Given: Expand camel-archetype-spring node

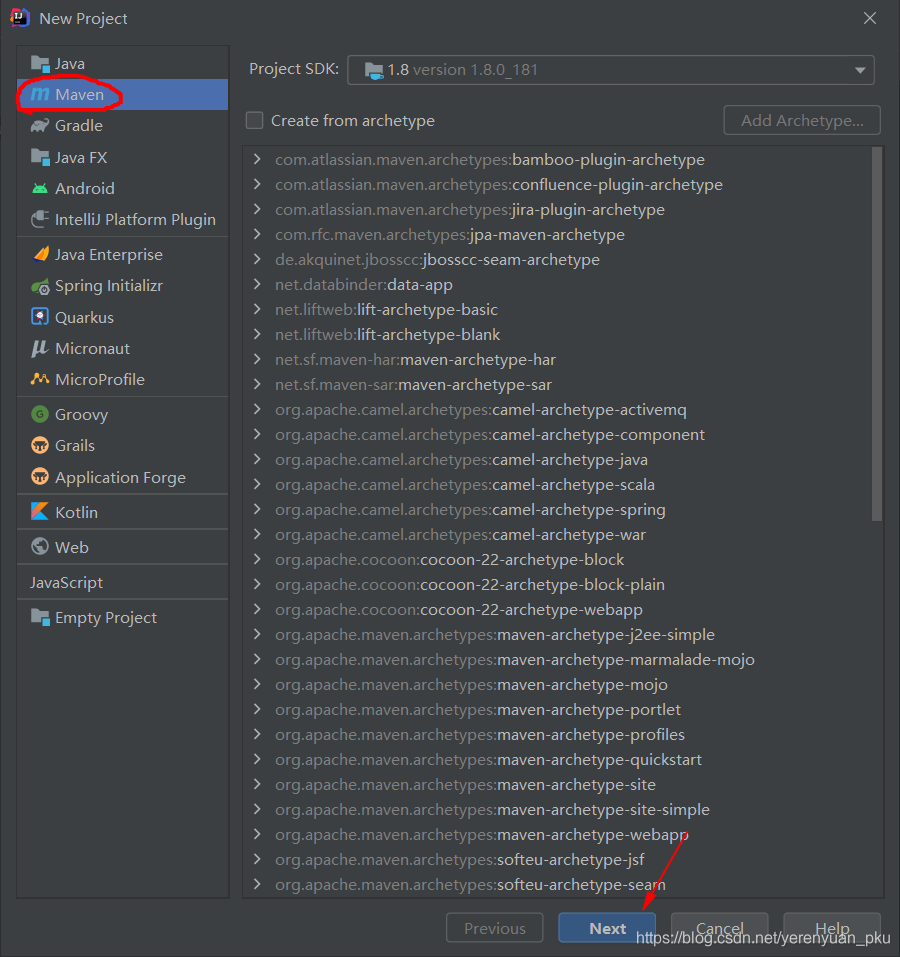Looking at the screenshot, I should (257, 510).
